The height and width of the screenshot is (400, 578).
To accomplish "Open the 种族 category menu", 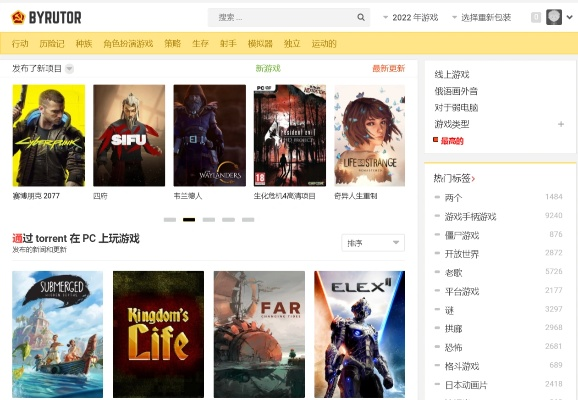I will click(84, 44).
